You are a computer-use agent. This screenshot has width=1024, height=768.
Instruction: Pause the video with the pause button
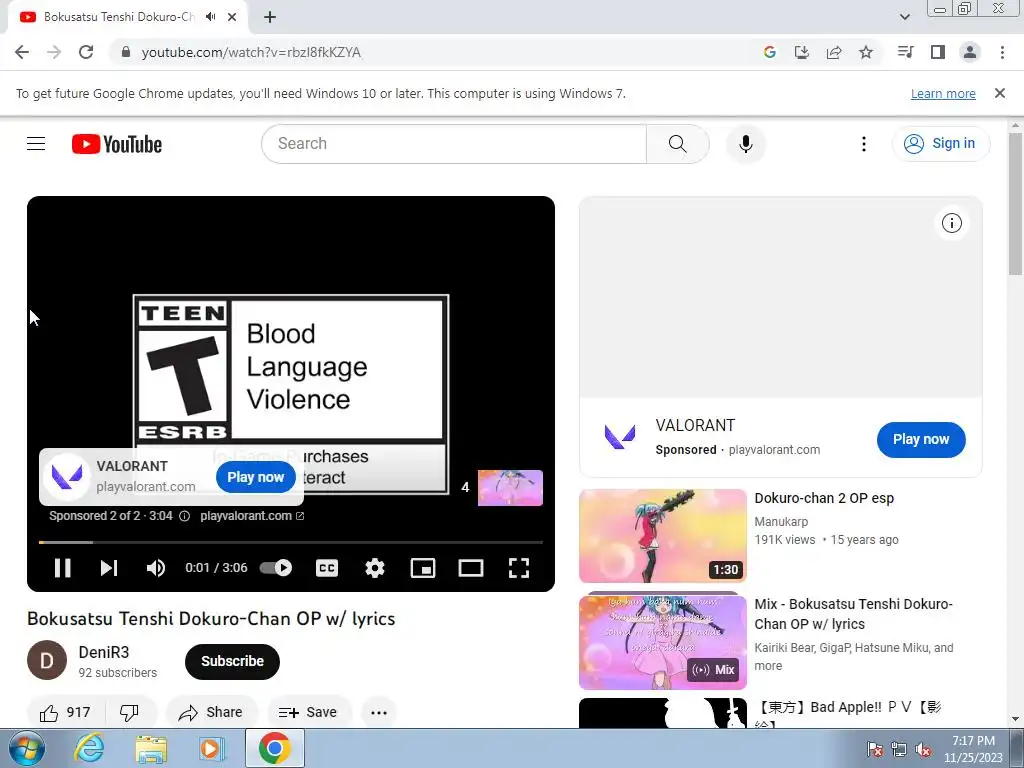click(63, 568)
